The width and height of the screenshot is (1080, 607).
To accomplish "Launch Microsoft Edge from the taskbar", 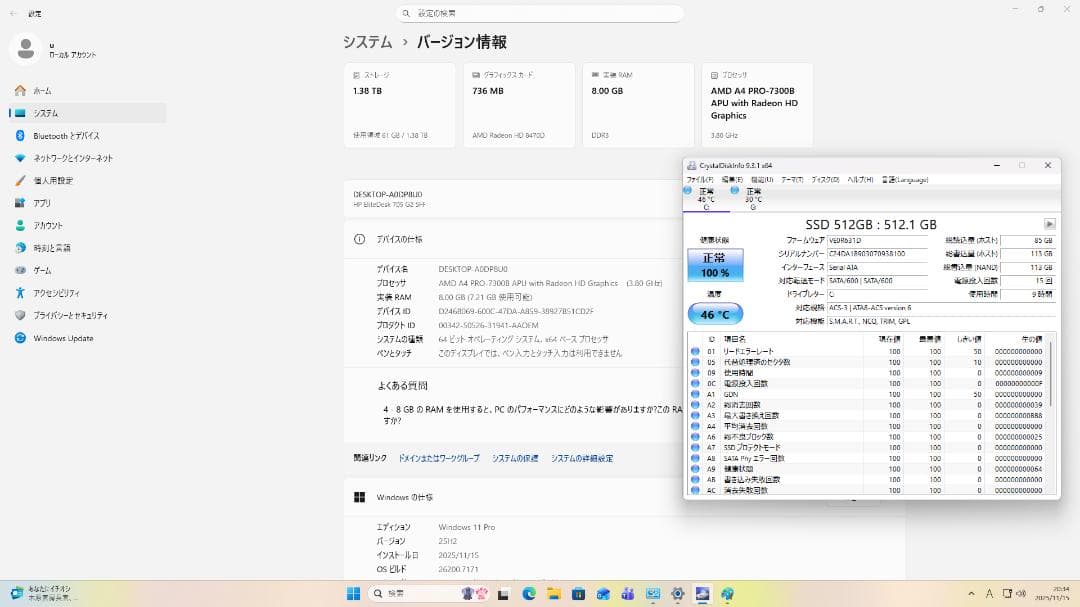I will click(x=528, y=593).
